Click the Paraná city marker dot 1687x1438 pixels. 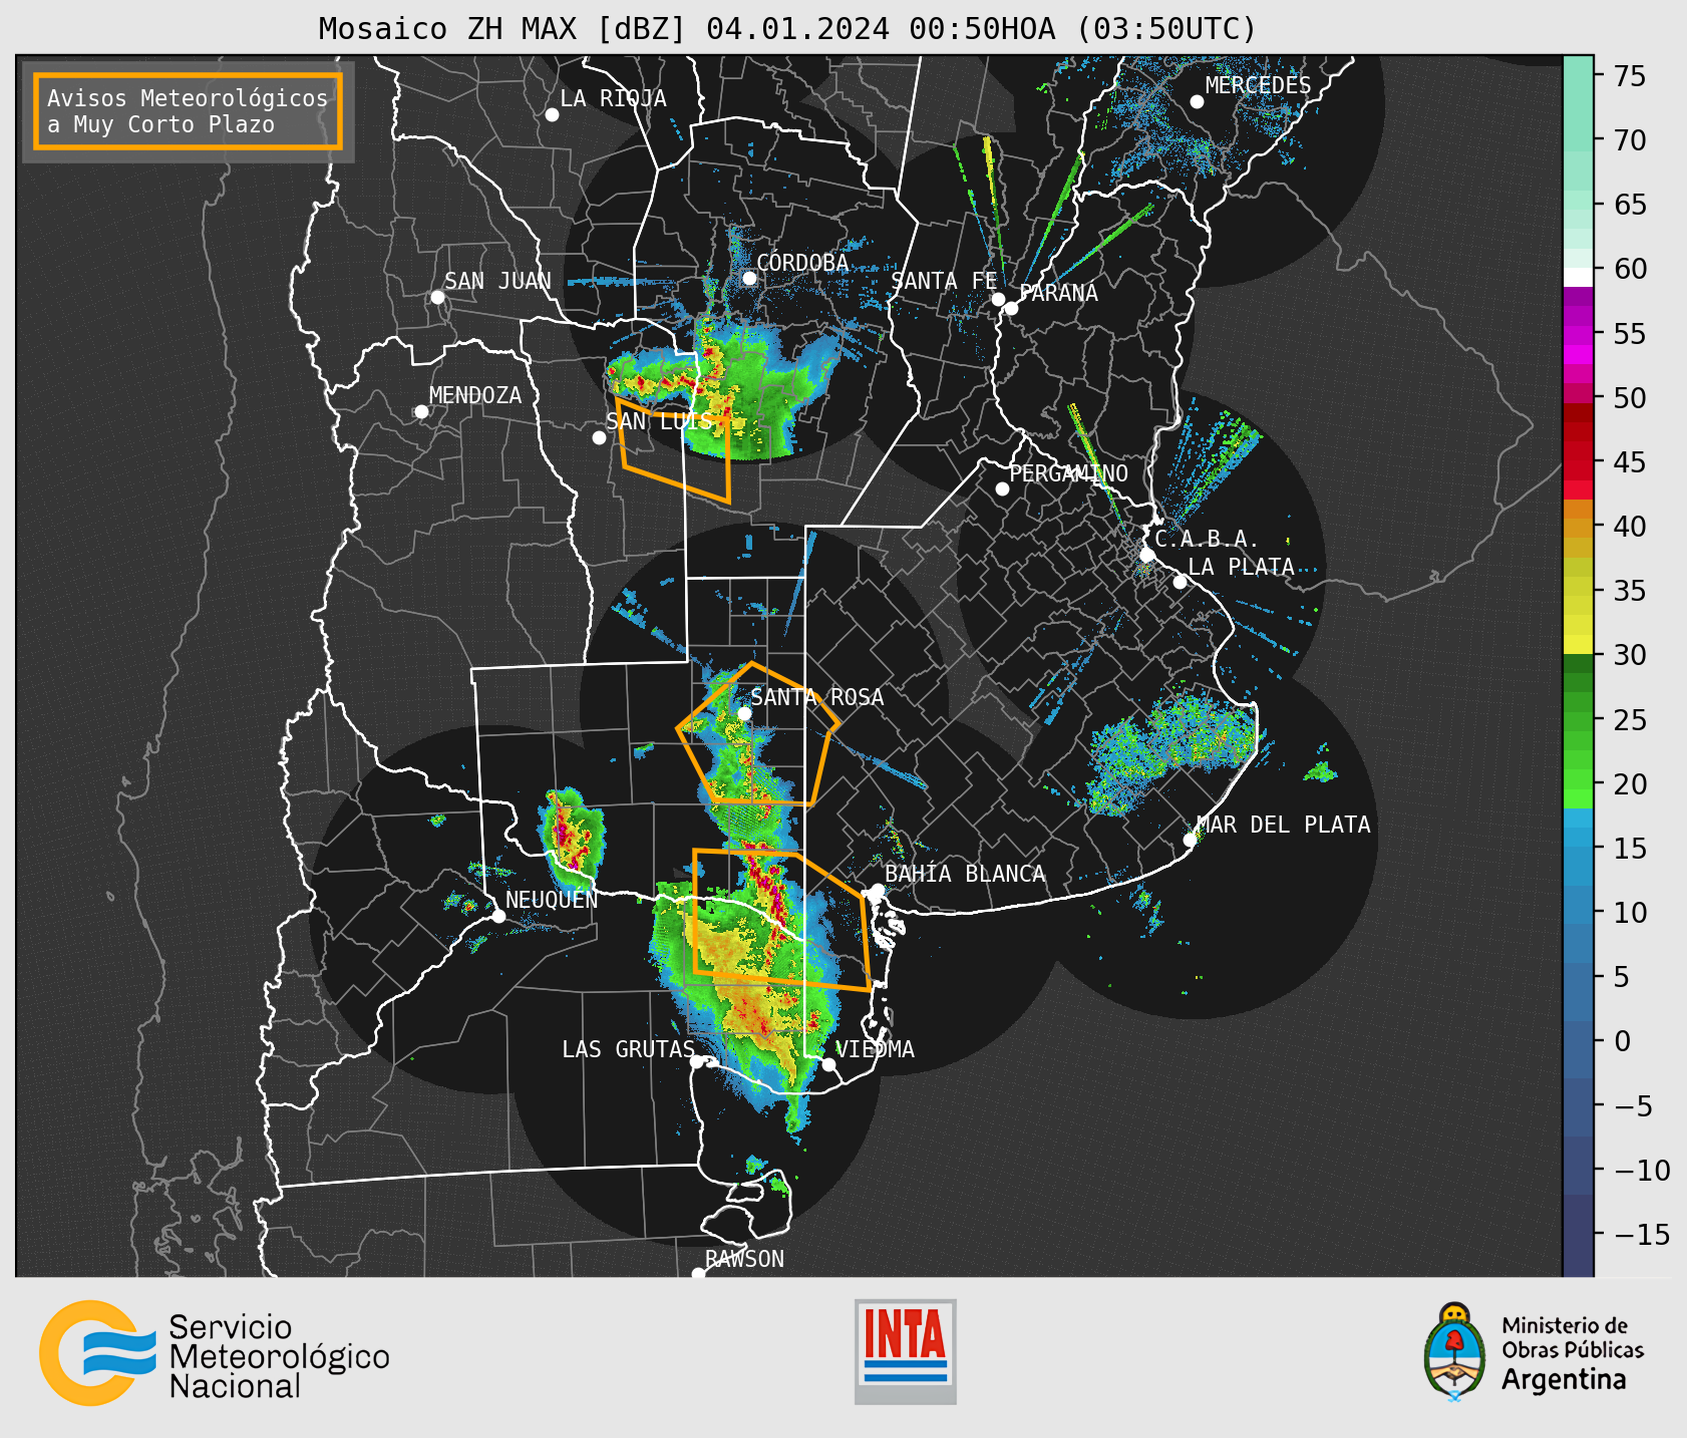point(1011,308)
